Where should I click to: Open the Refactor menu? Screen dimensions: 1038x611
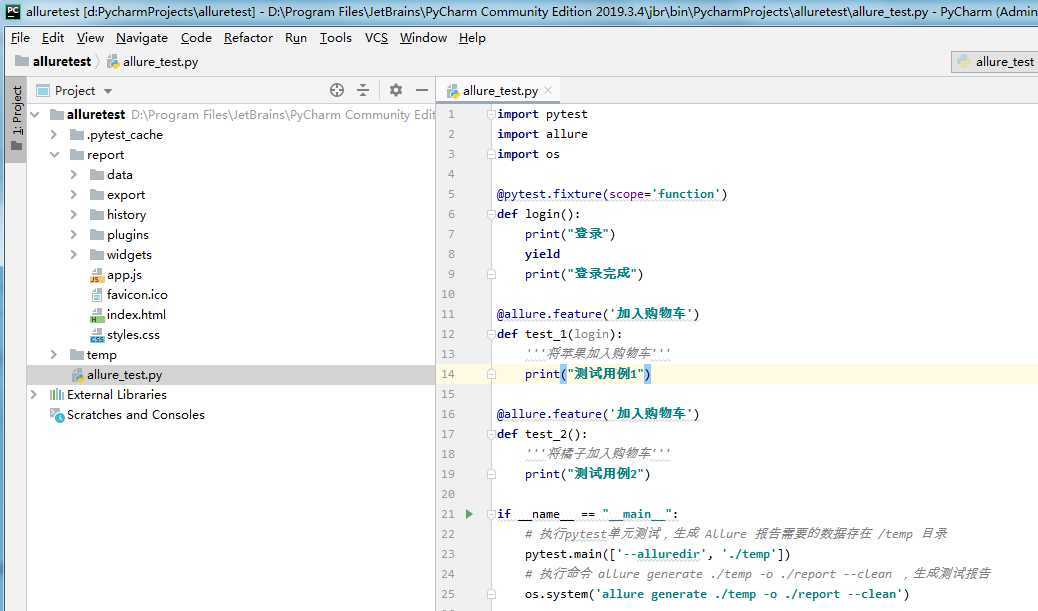click(248, 38)
